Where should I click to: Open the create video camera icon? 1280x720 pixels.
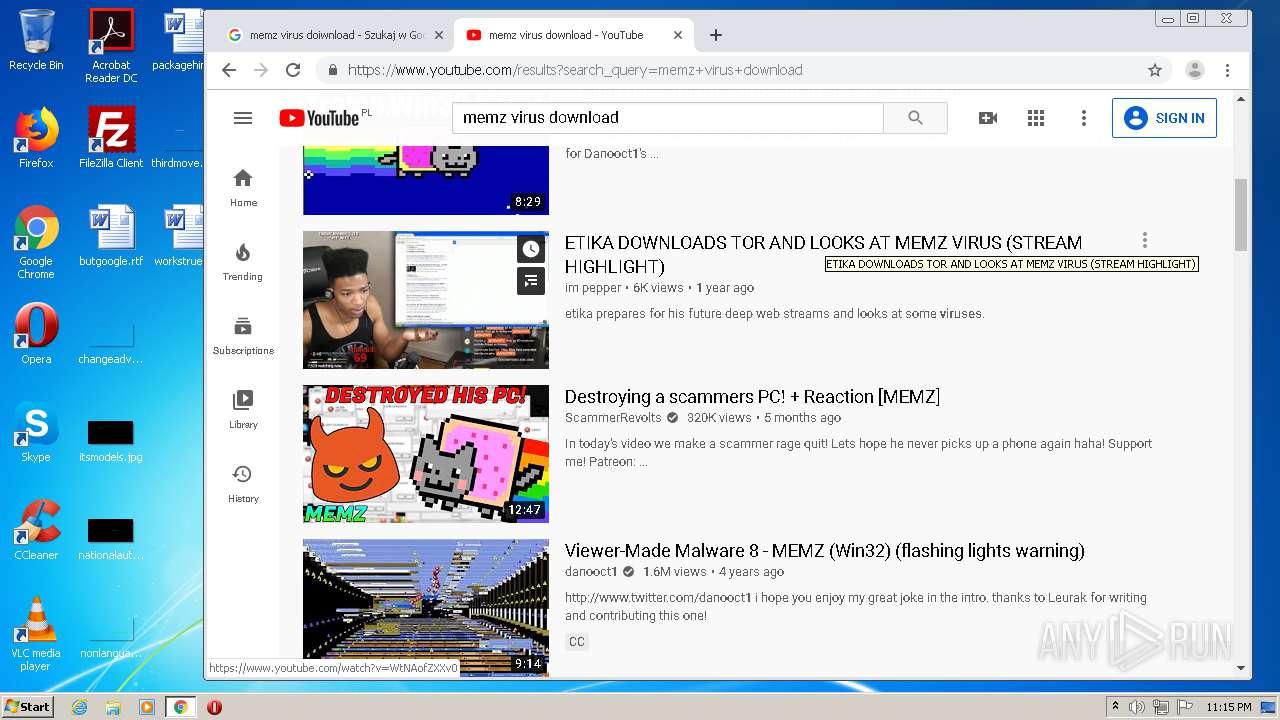[988, 118]
